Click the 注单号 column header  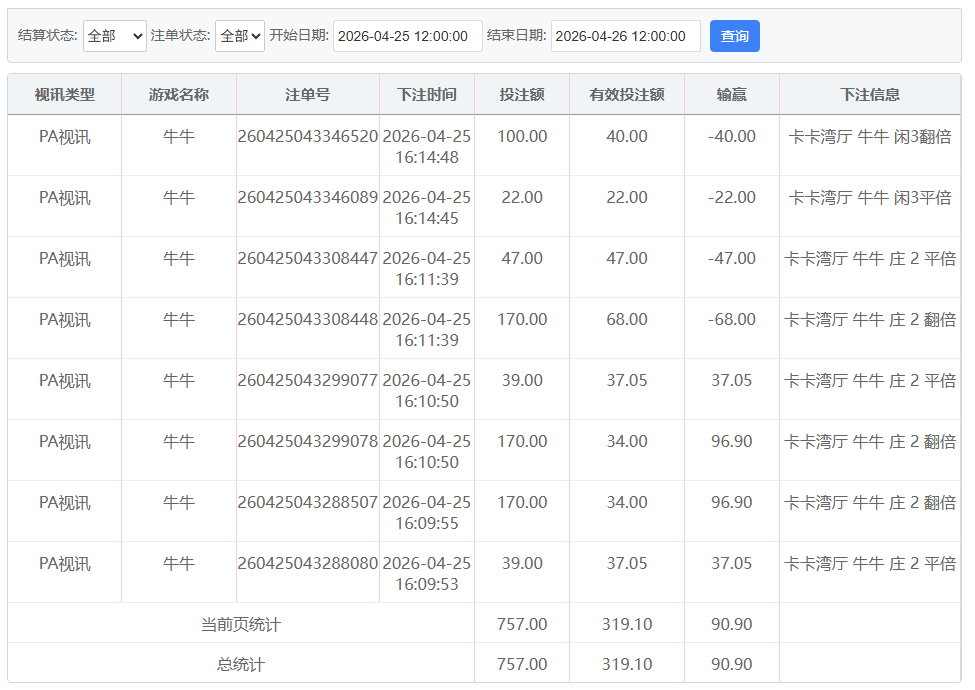click(308, 95)
